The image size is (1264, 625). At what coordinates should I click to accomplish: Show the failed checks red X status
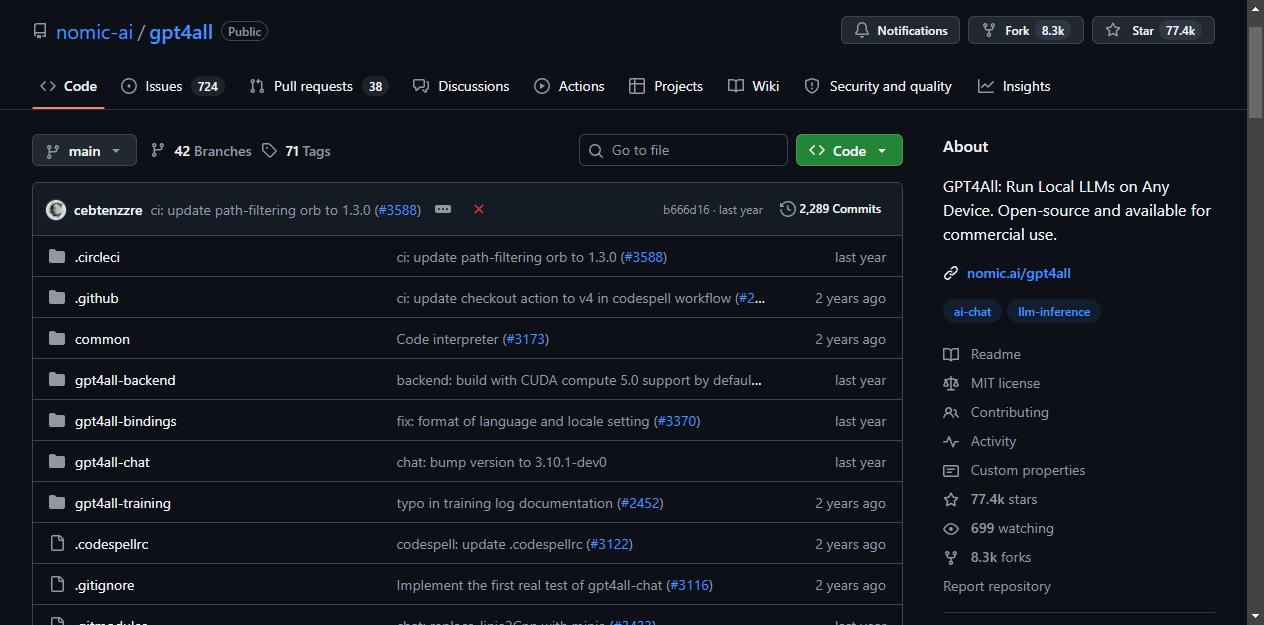479,209
